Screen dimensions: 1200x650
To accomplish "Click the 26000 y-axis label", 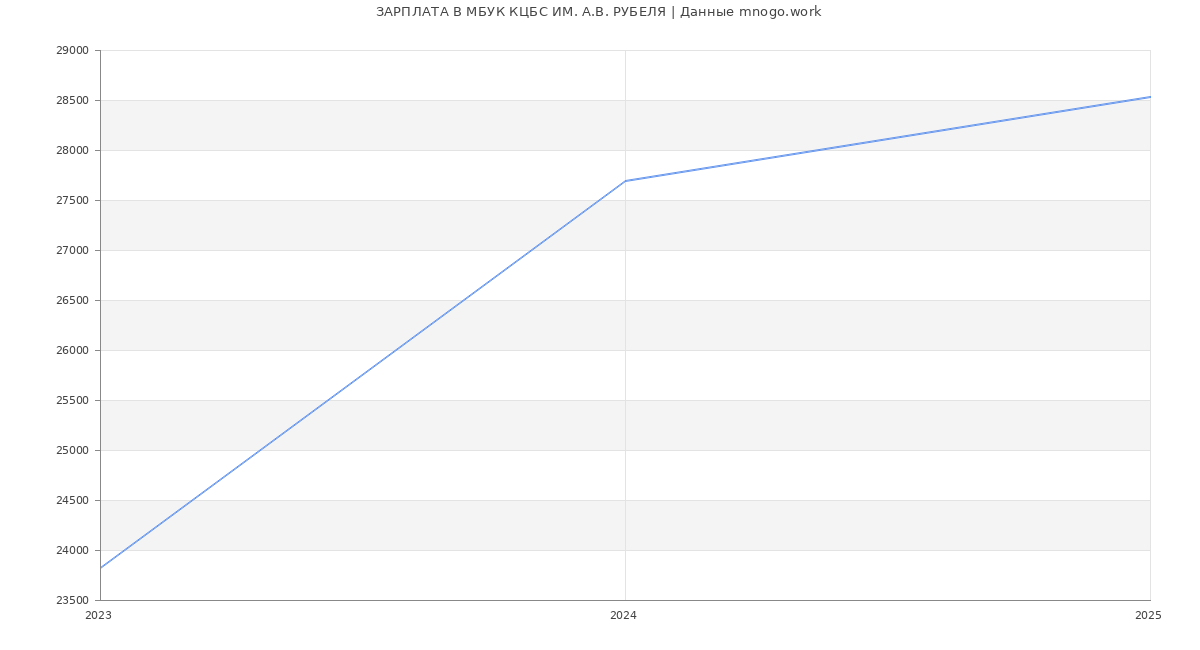I will pyautogui.click(x=72, y=351).
